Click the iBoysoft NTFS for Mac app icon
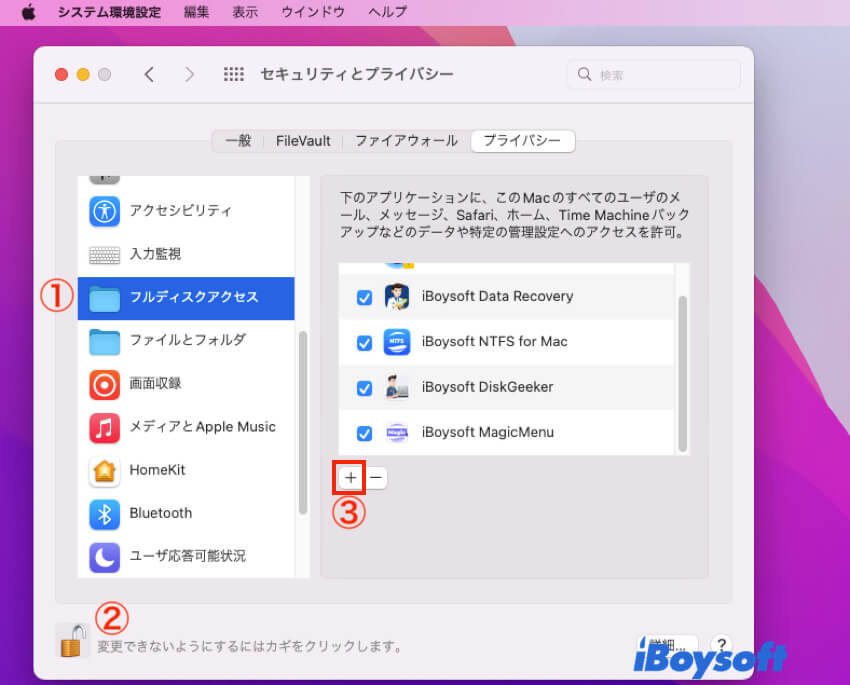Screen dimensions: 850x685 click(x=397, y=342)
